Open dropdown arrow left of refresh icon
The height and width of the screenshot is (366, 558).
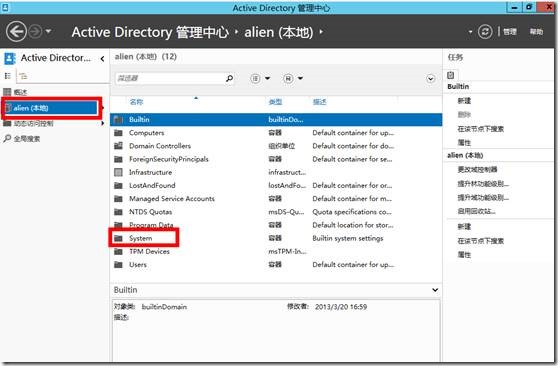(x=470, y=32)
